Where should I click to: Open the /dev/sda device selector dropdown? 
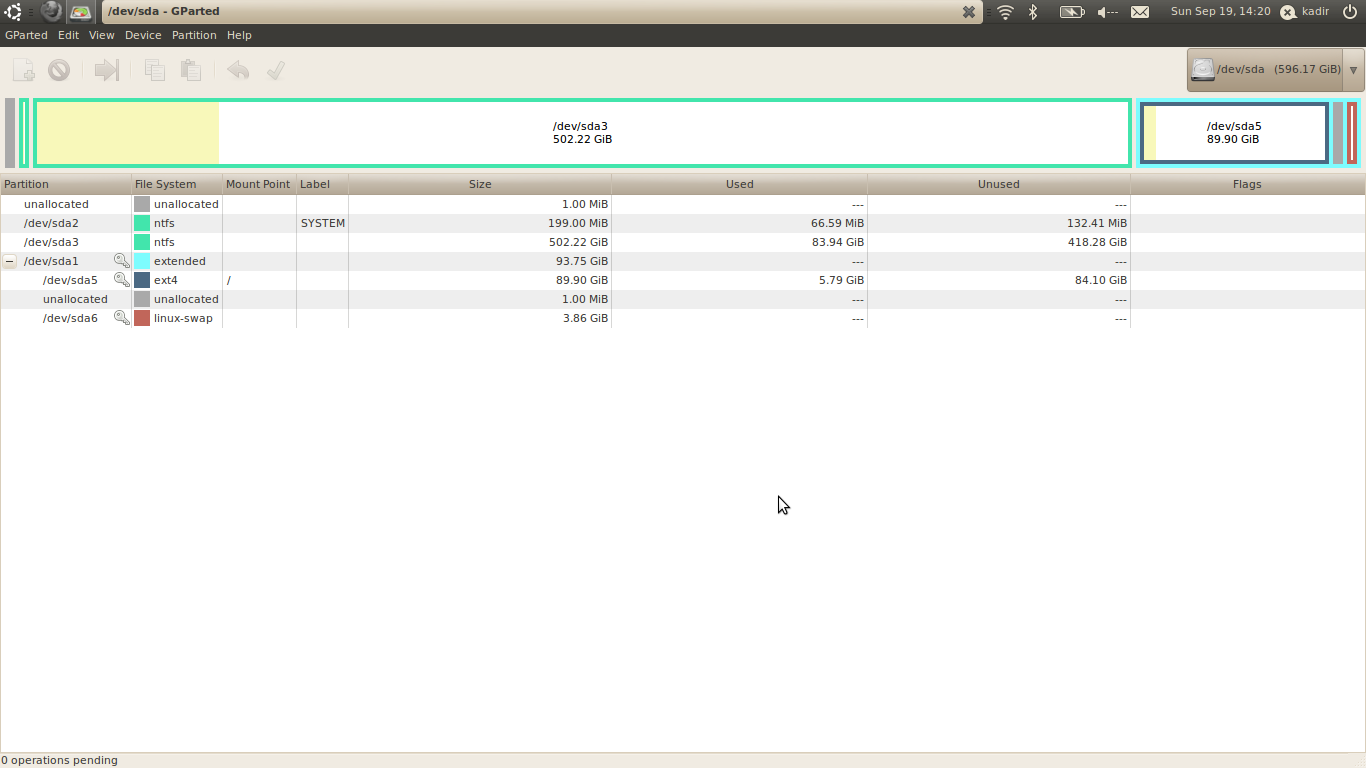click(1275, 70)
